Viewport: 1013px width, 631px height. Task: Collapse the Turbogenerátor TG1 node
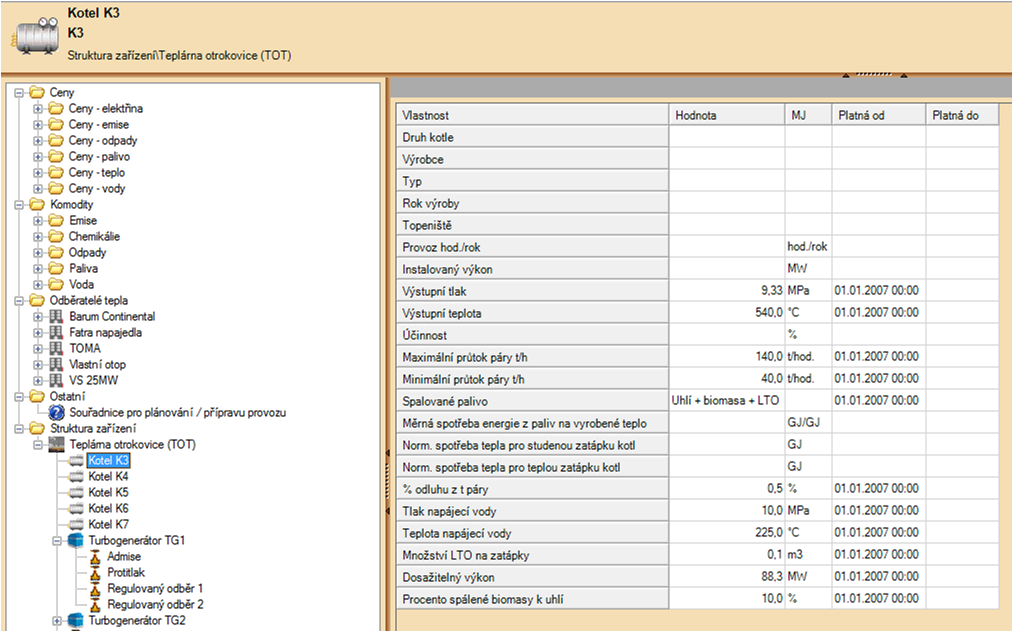[x=57, y=541]
